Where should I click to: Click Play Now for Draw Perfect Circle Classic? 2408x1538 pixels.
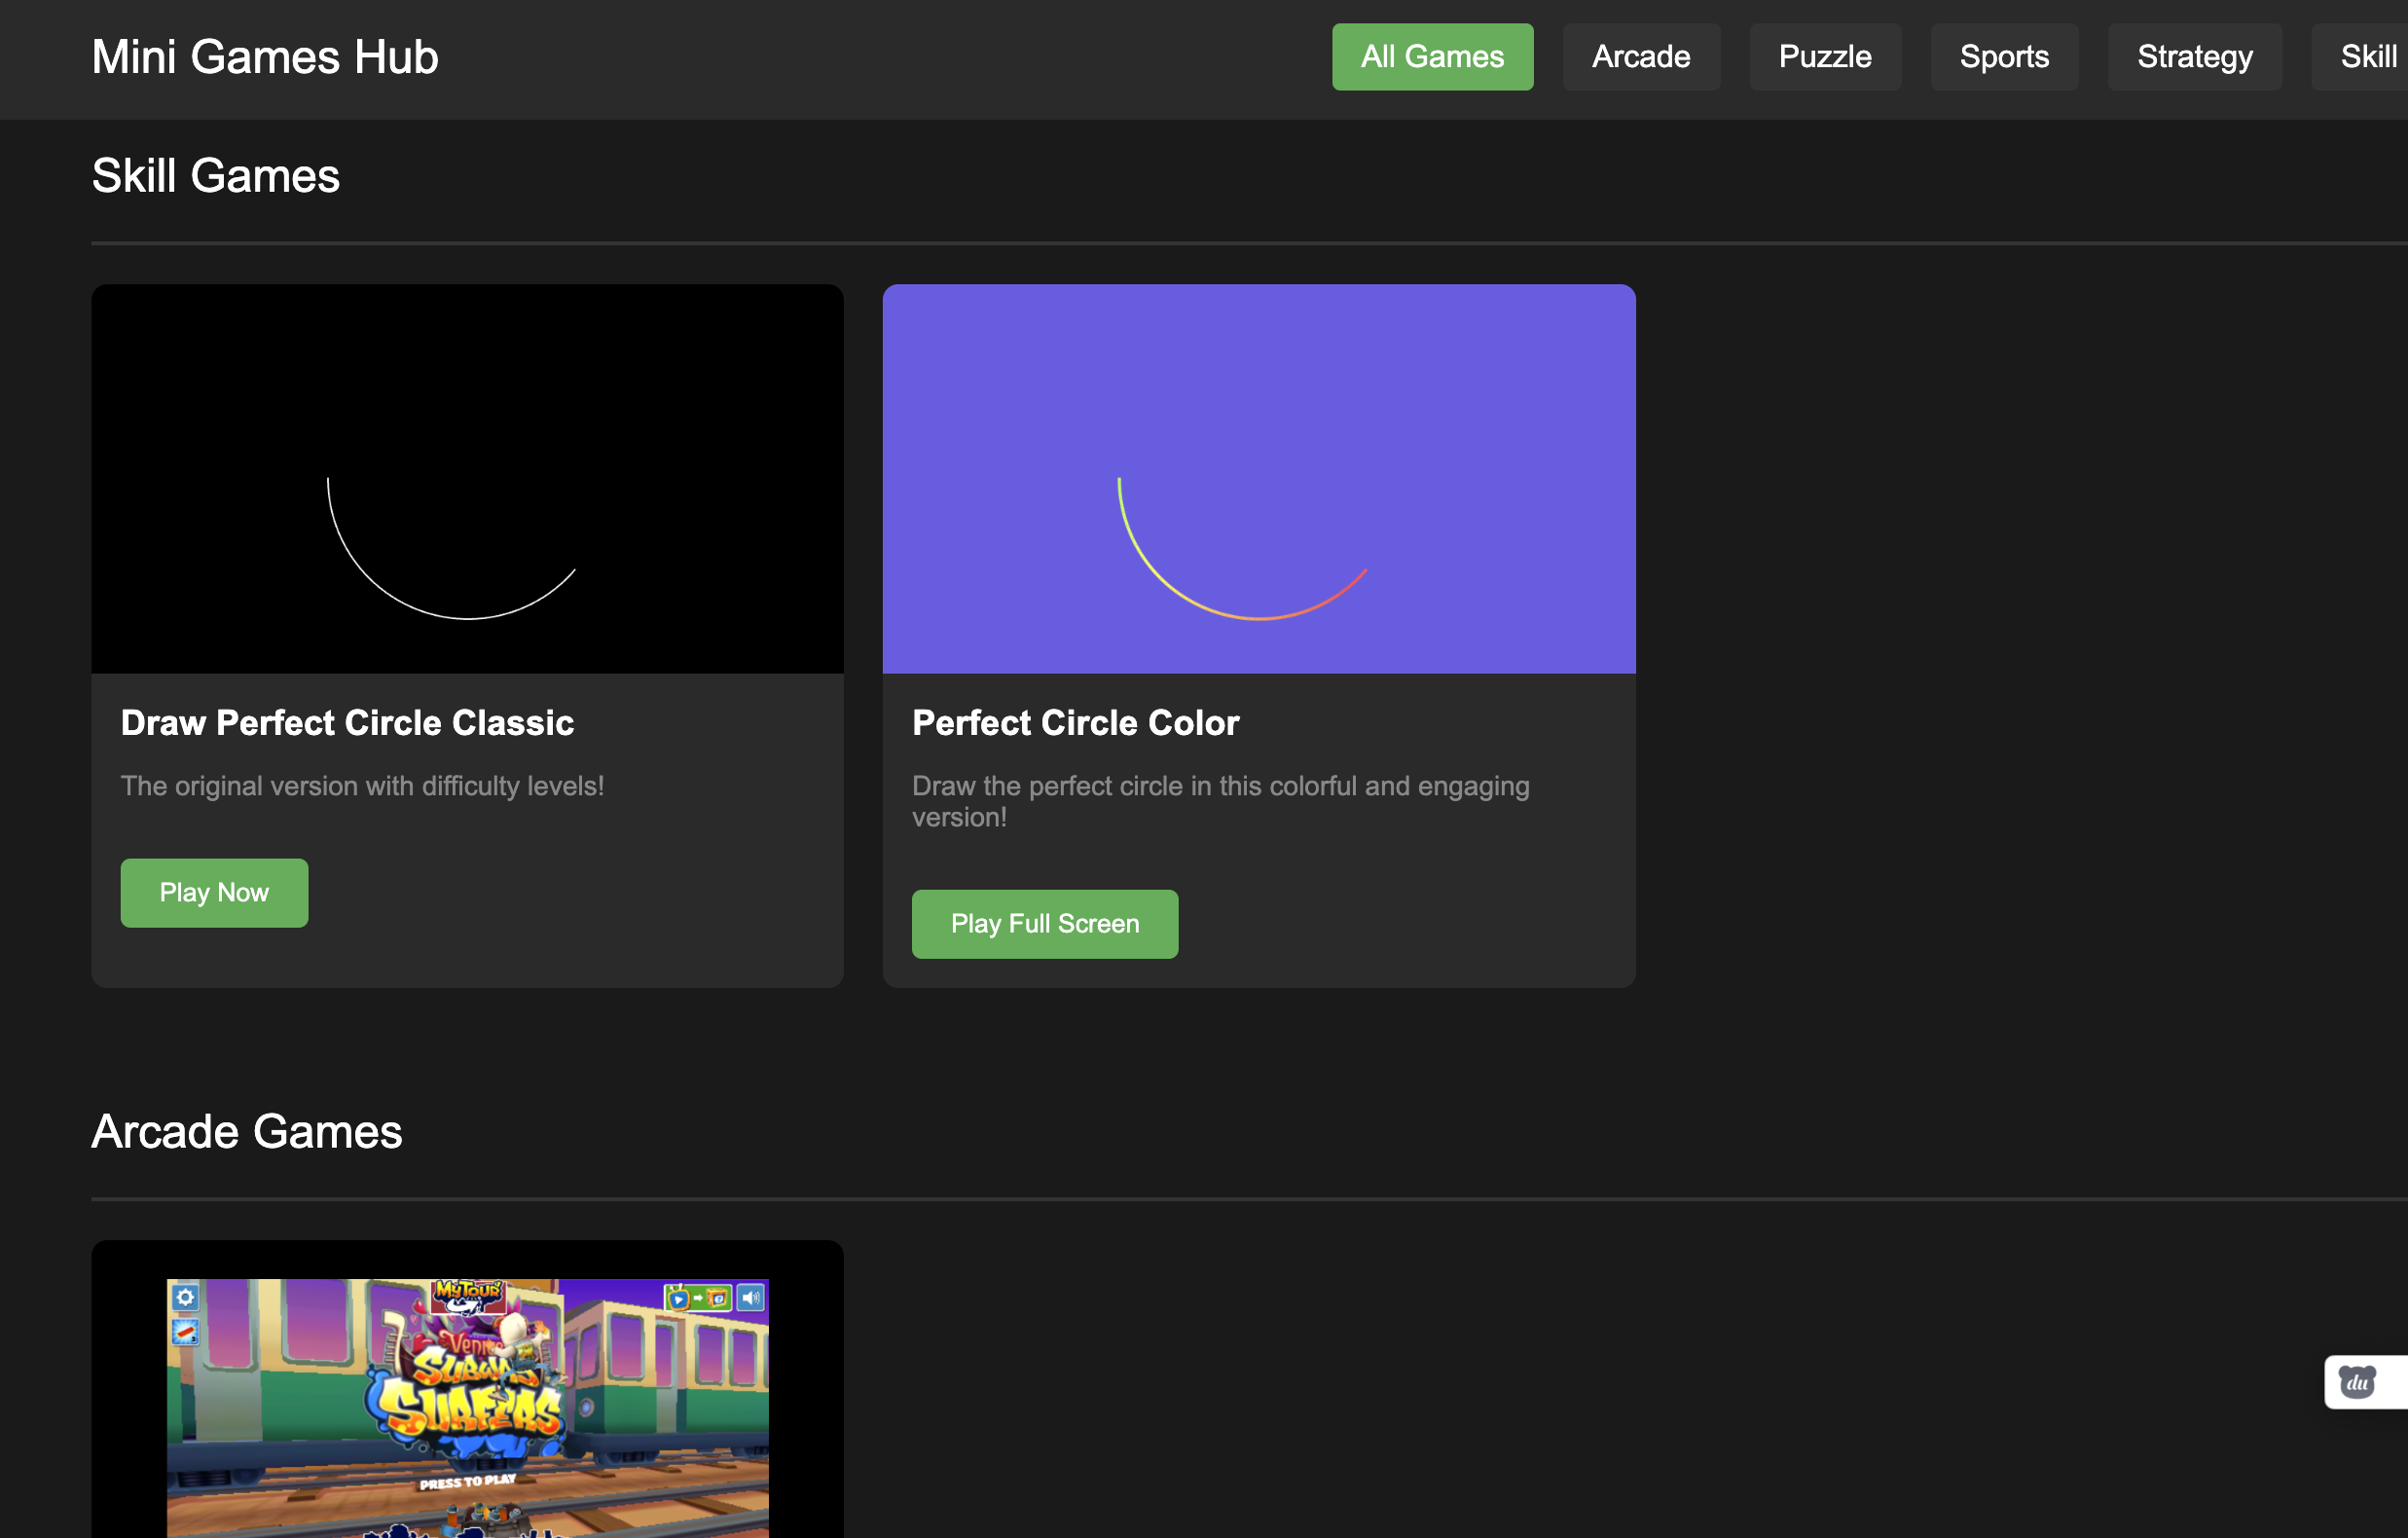(214, 893)
